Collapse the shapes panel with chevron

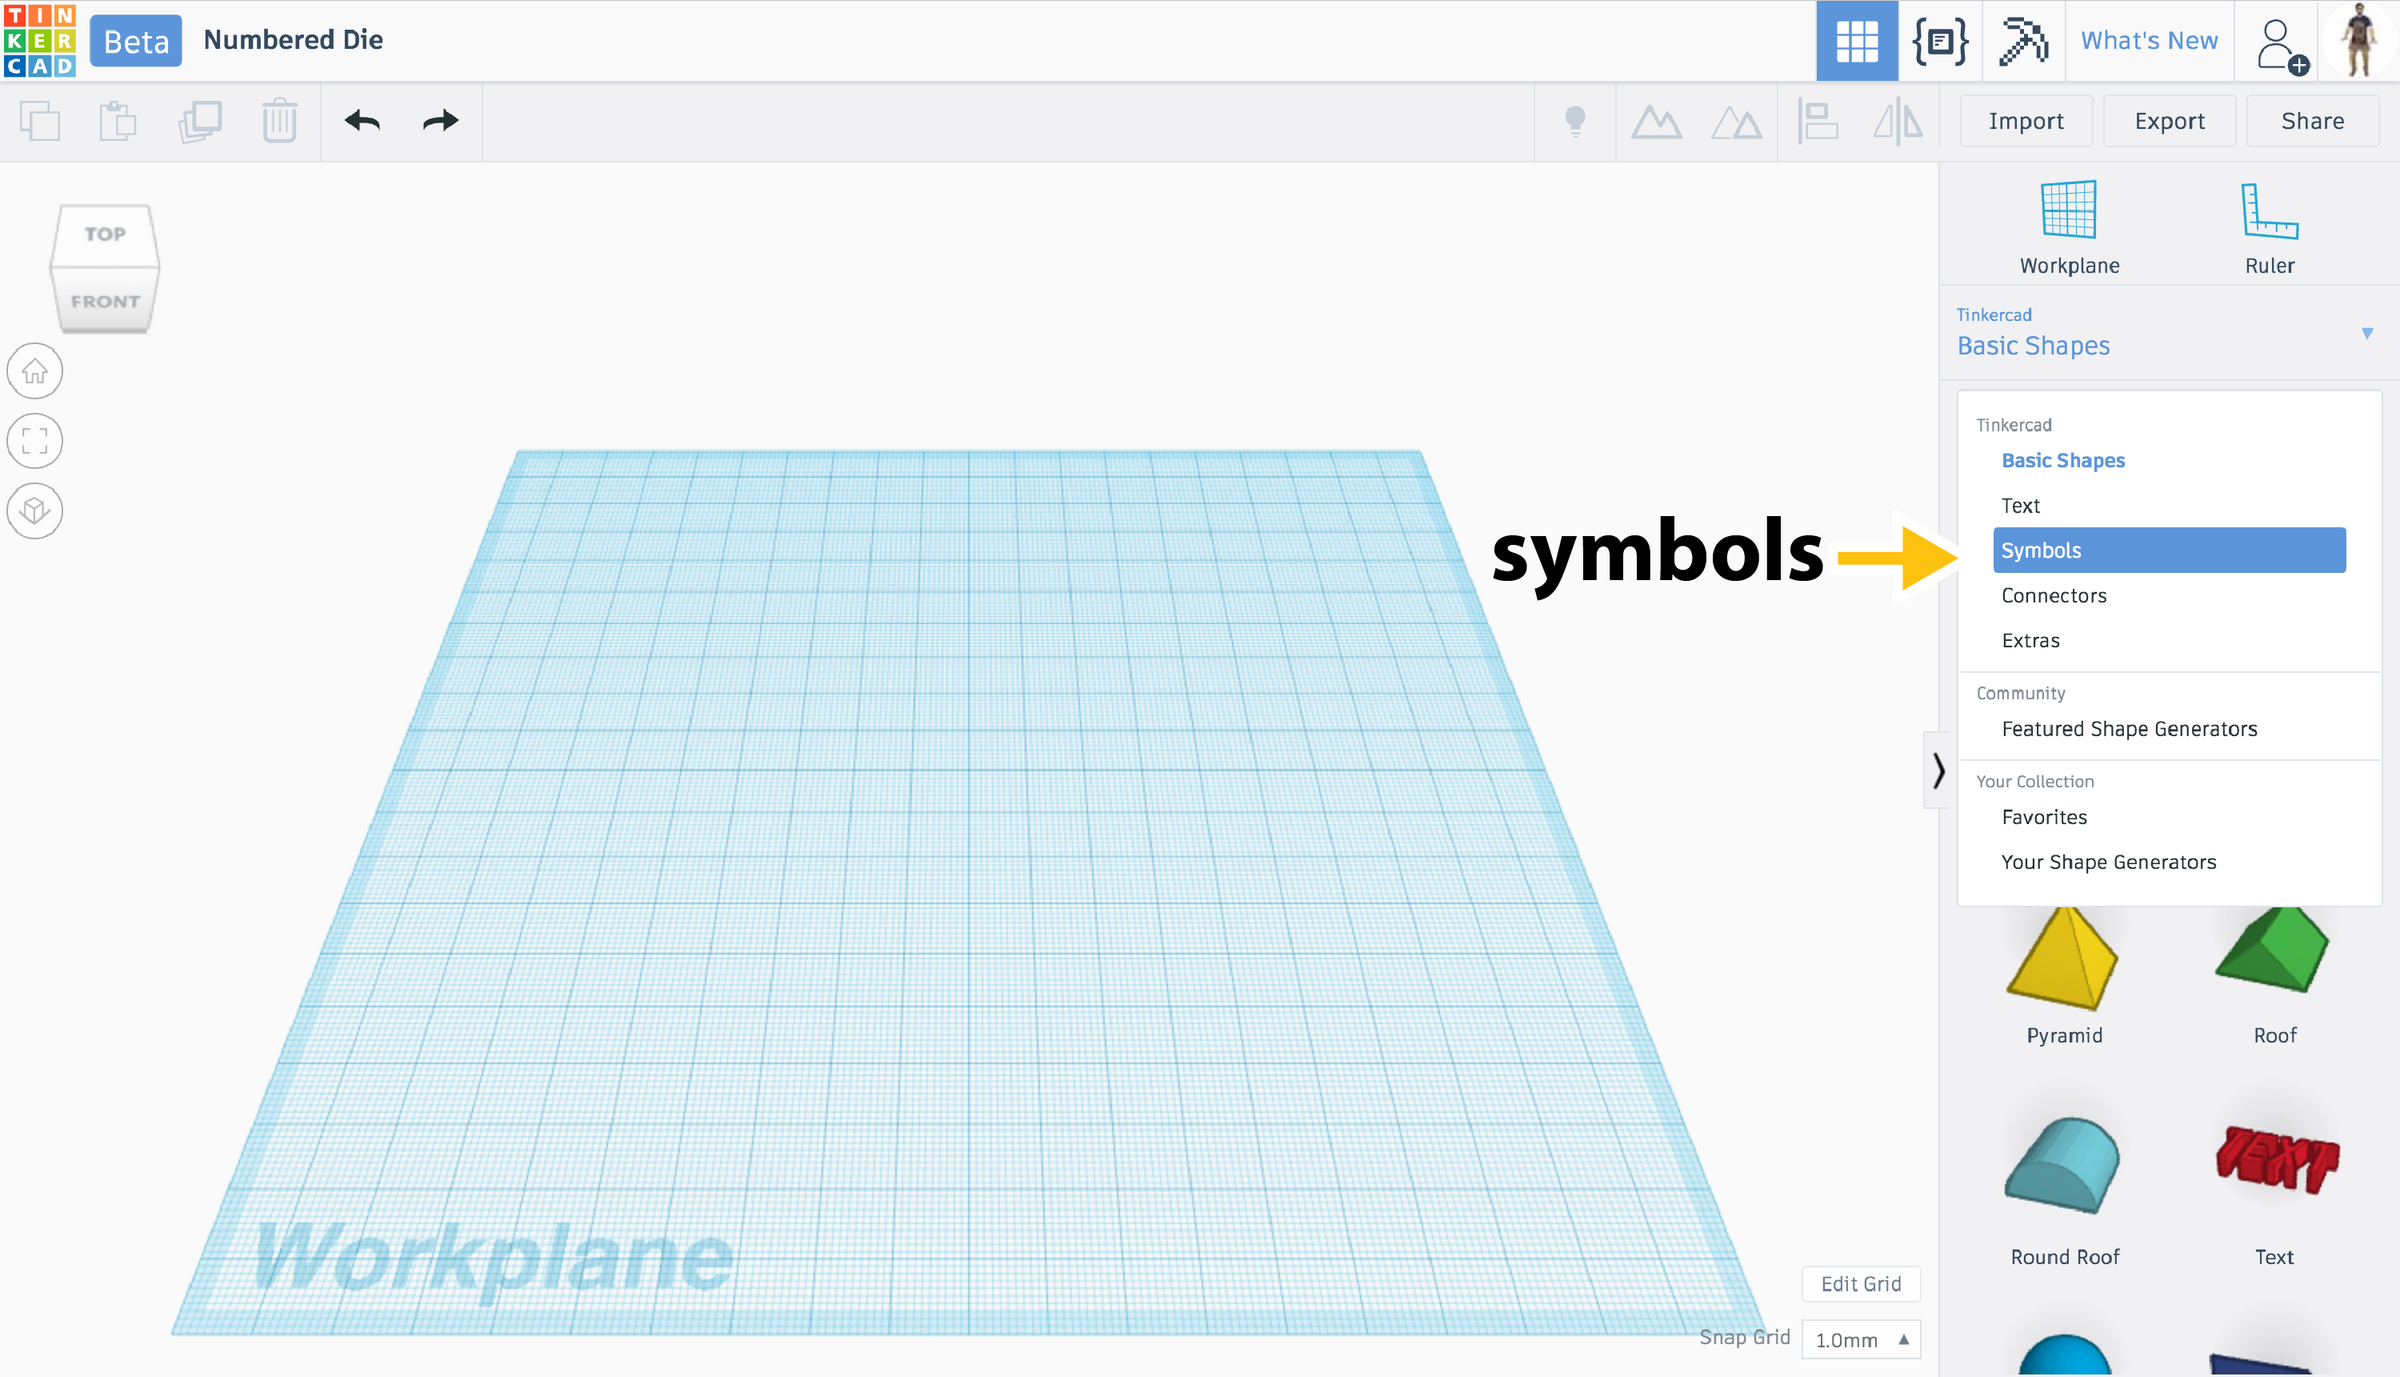pyautogui.click(x=1938, y=770)
